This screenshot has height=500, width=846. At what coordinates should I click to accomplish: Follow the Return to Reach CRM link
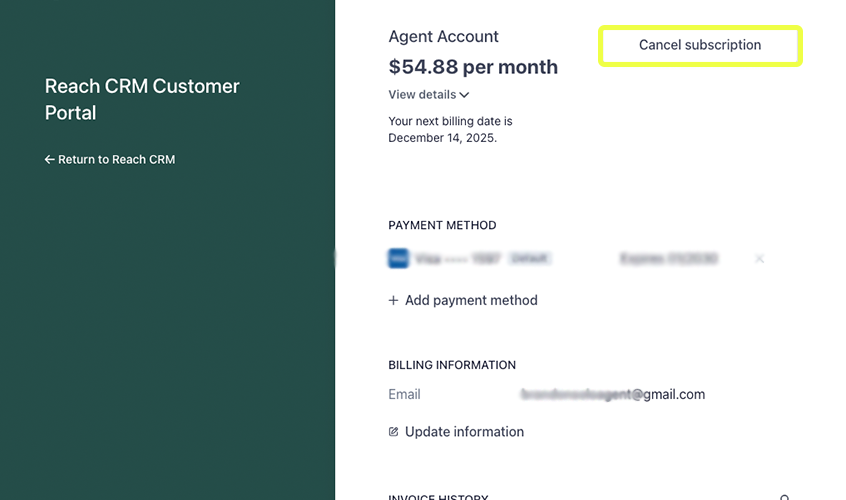[x=116, y=160]
